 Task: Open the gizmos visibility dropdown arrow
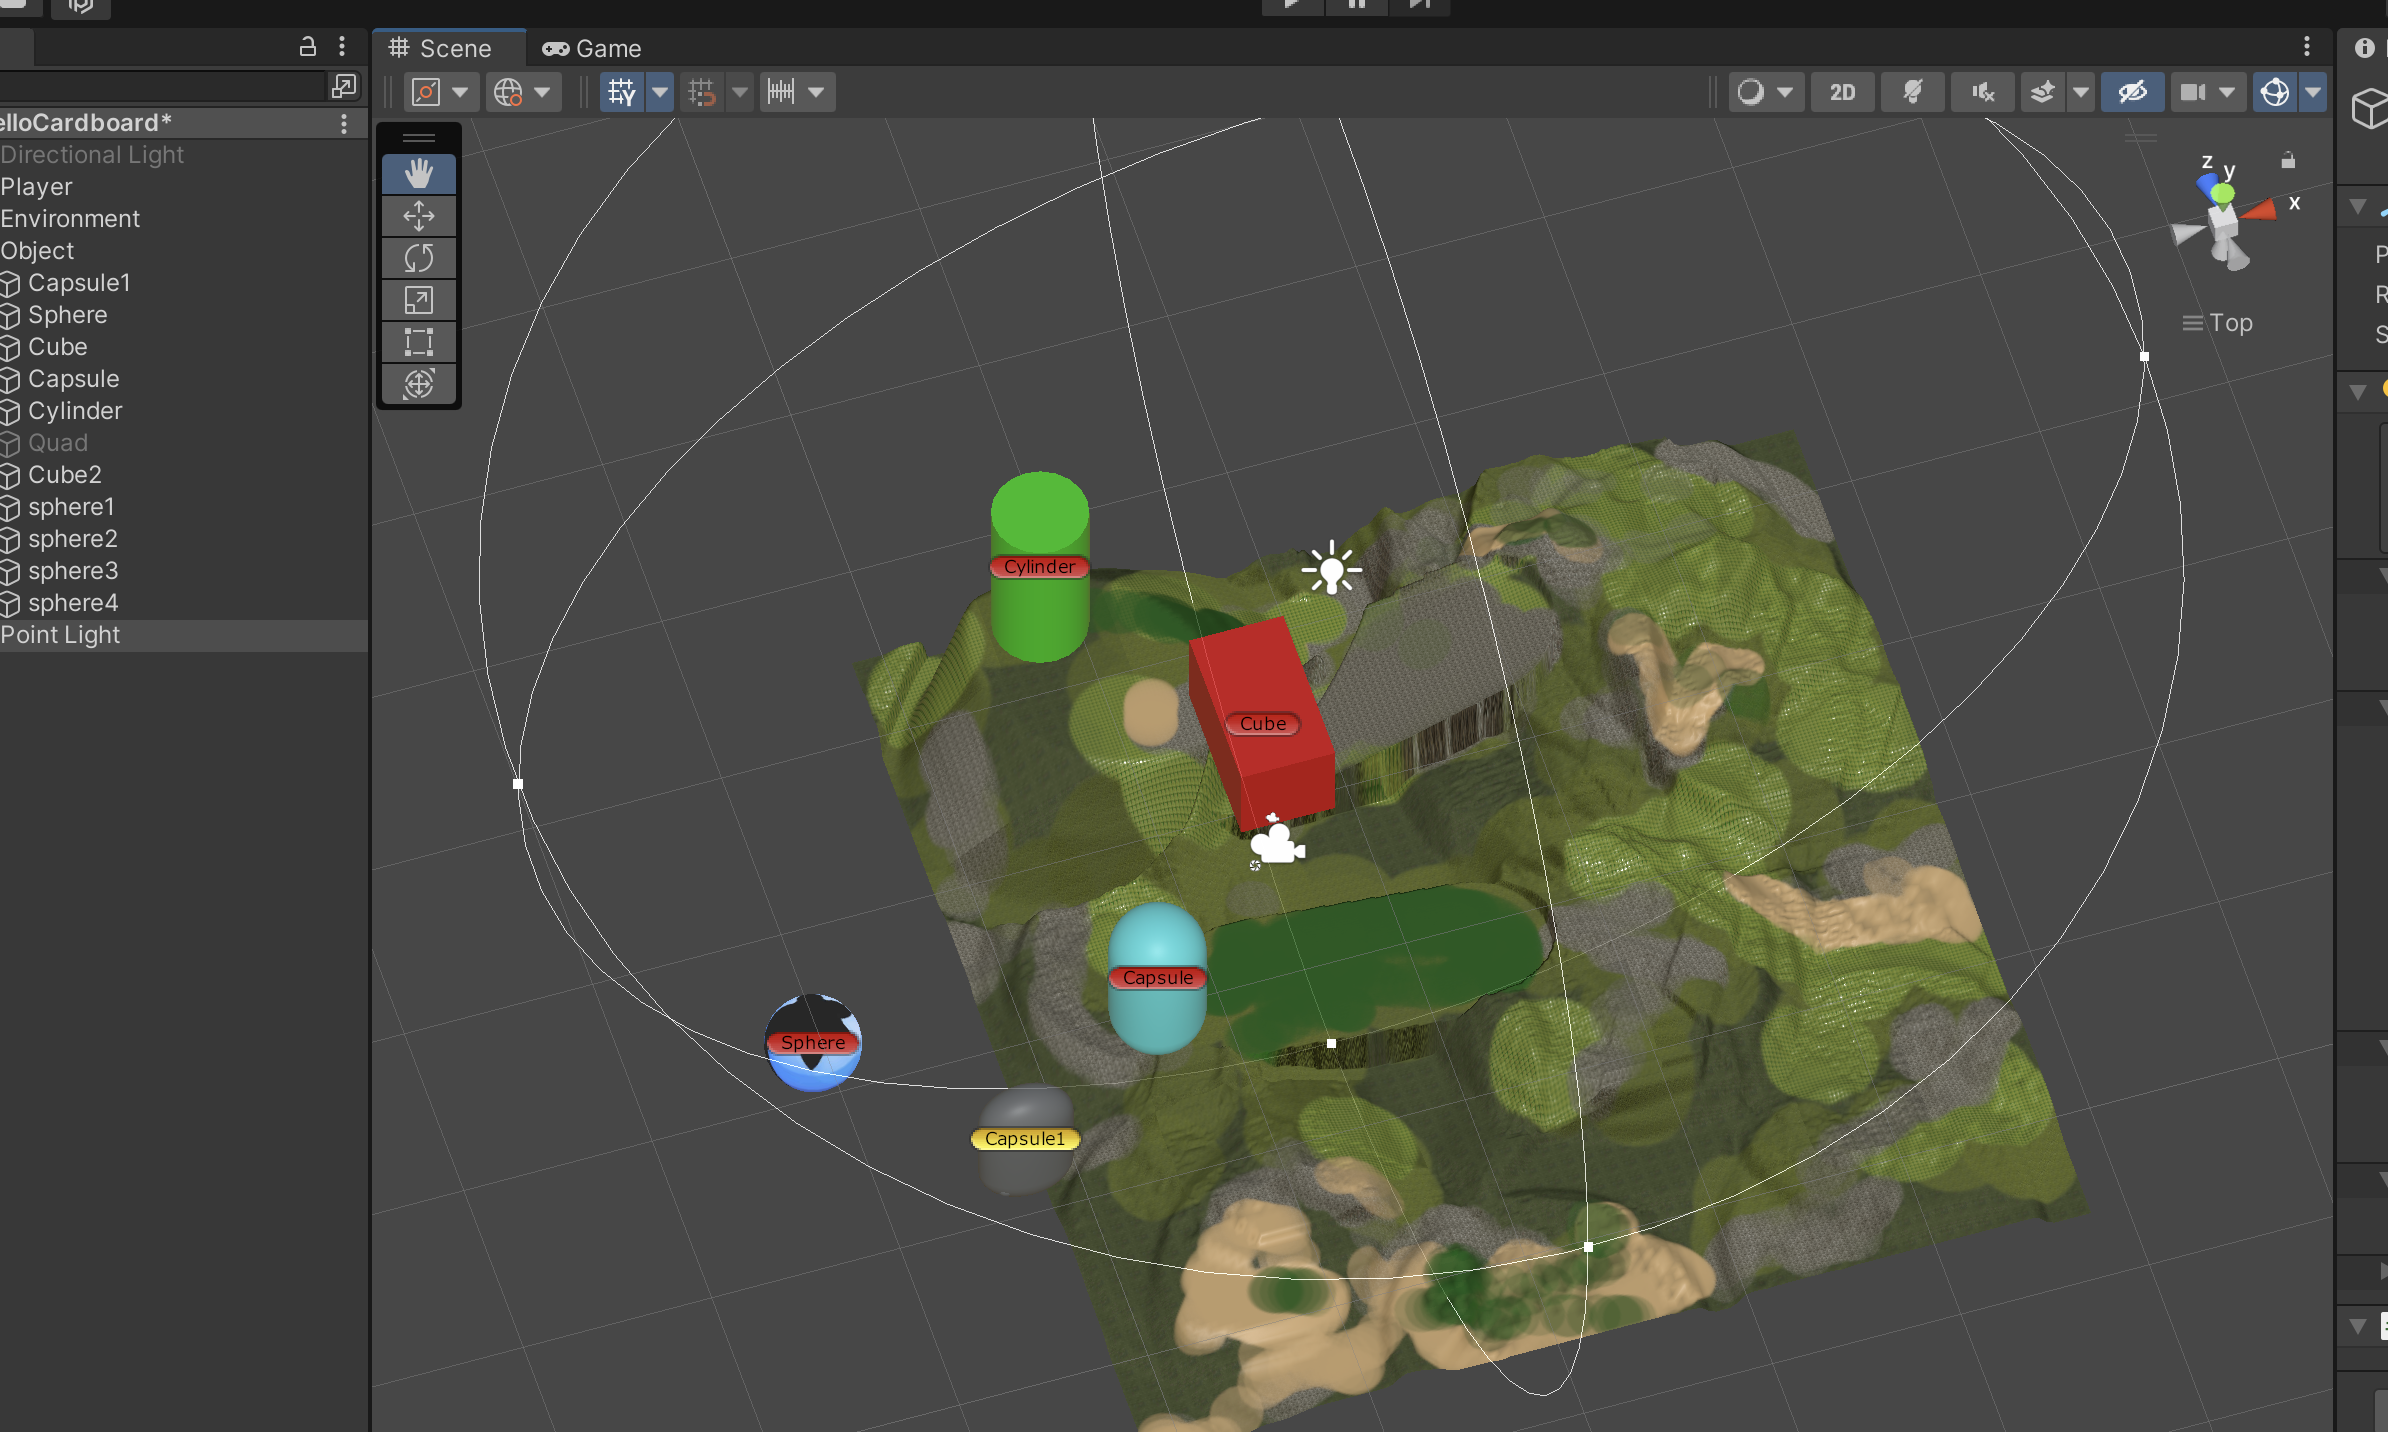2313,91
